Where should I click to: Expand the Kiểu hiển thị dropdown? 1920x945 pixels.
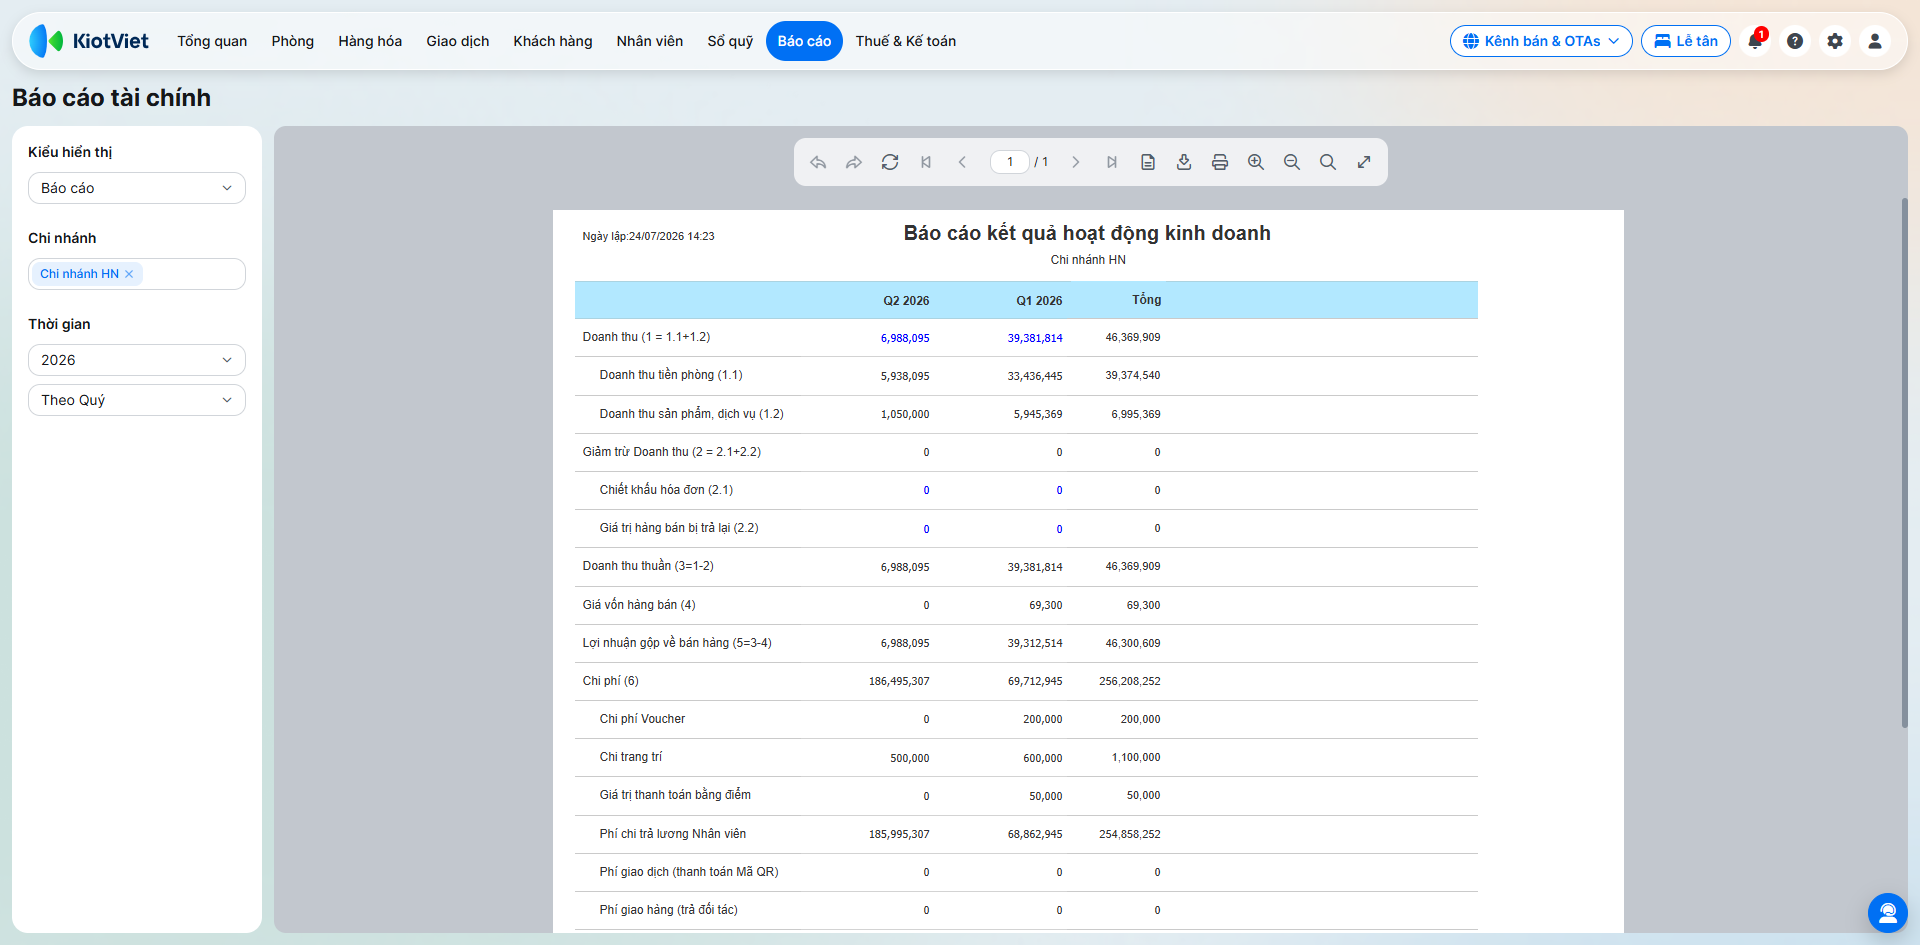point(137,188)
